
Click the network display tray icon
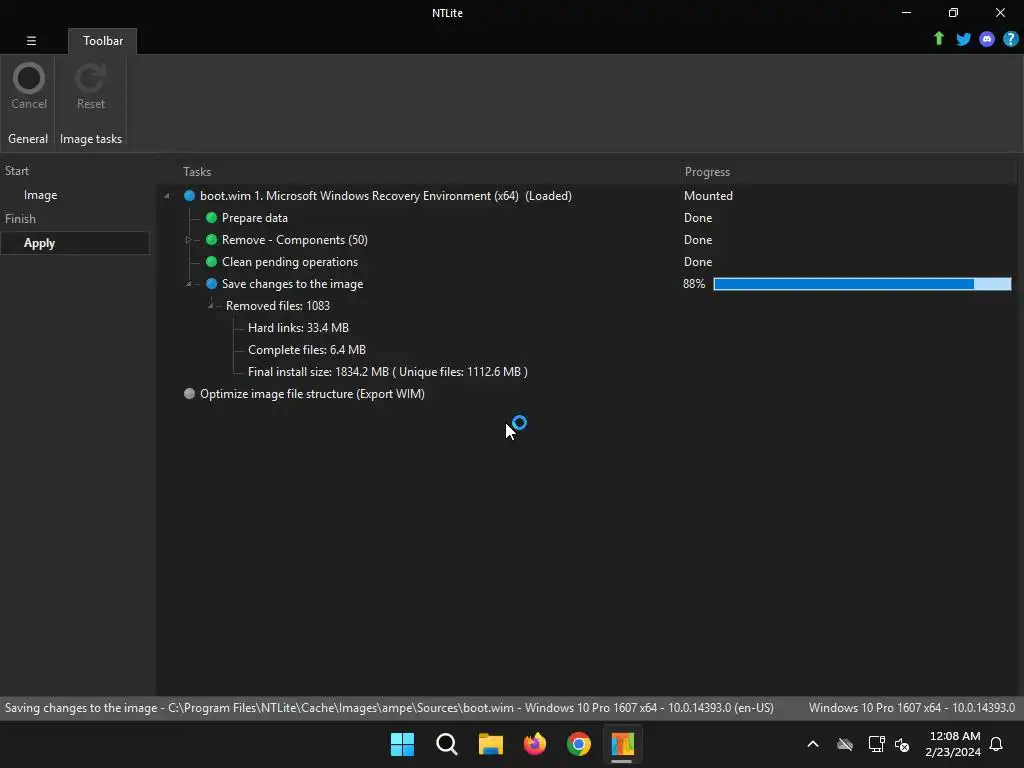[876, 744]
